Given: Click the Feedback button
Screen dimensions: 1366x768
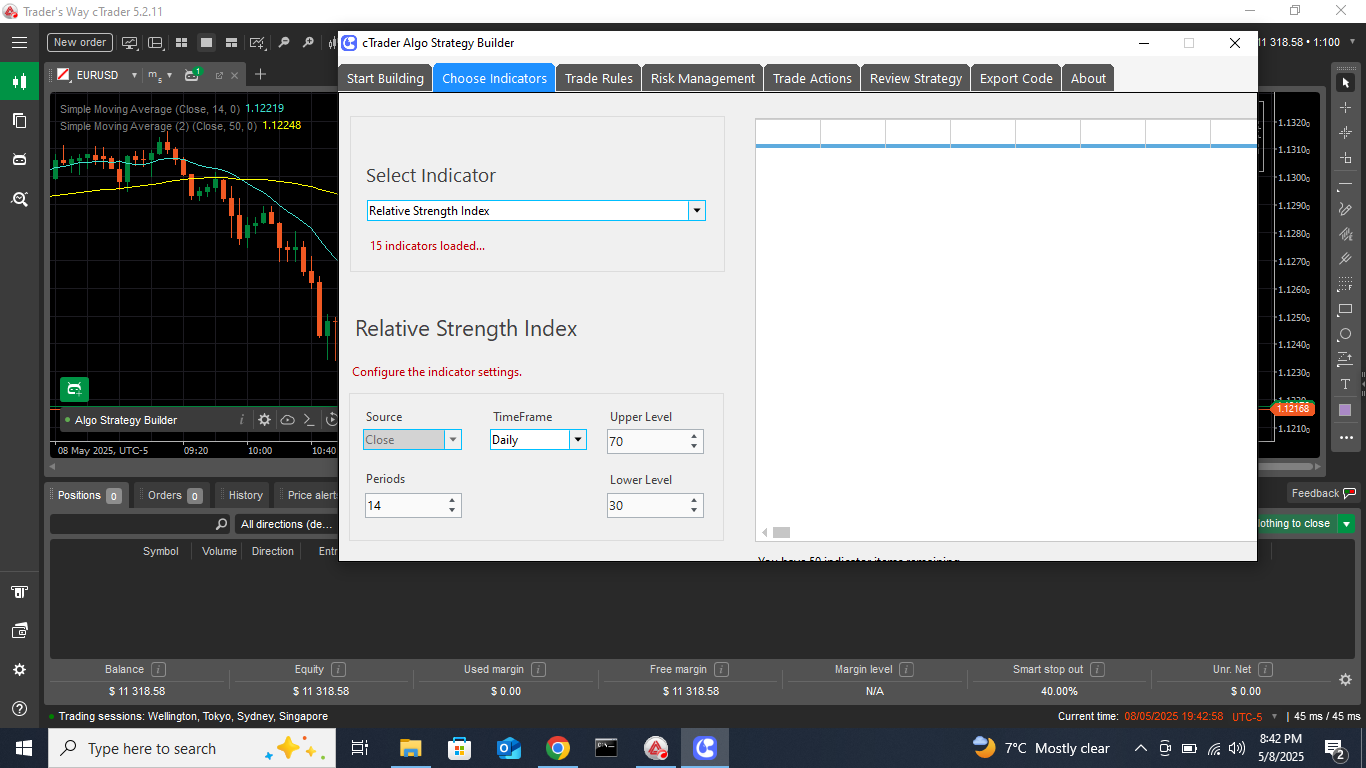Looking at the screenshot, I should [1323, 493].
